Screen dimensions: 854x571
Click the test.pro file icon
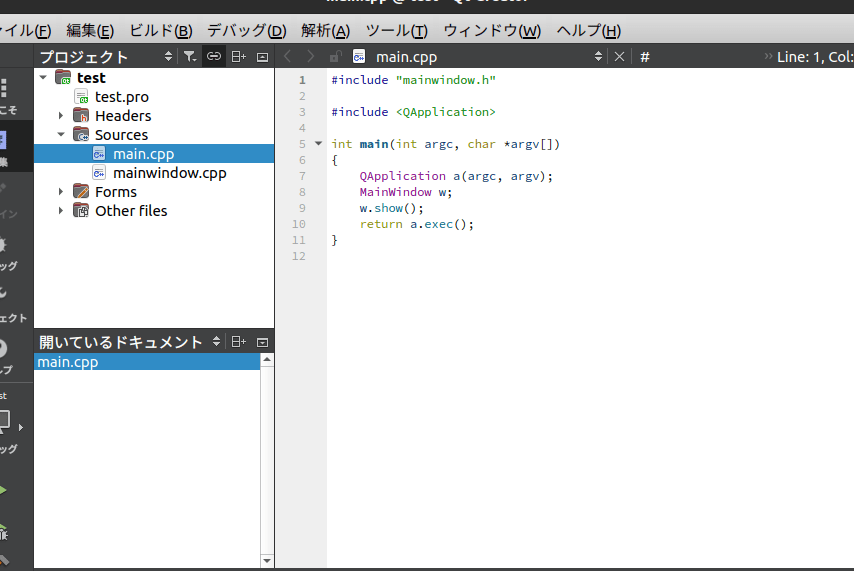(x=81, y=97)
